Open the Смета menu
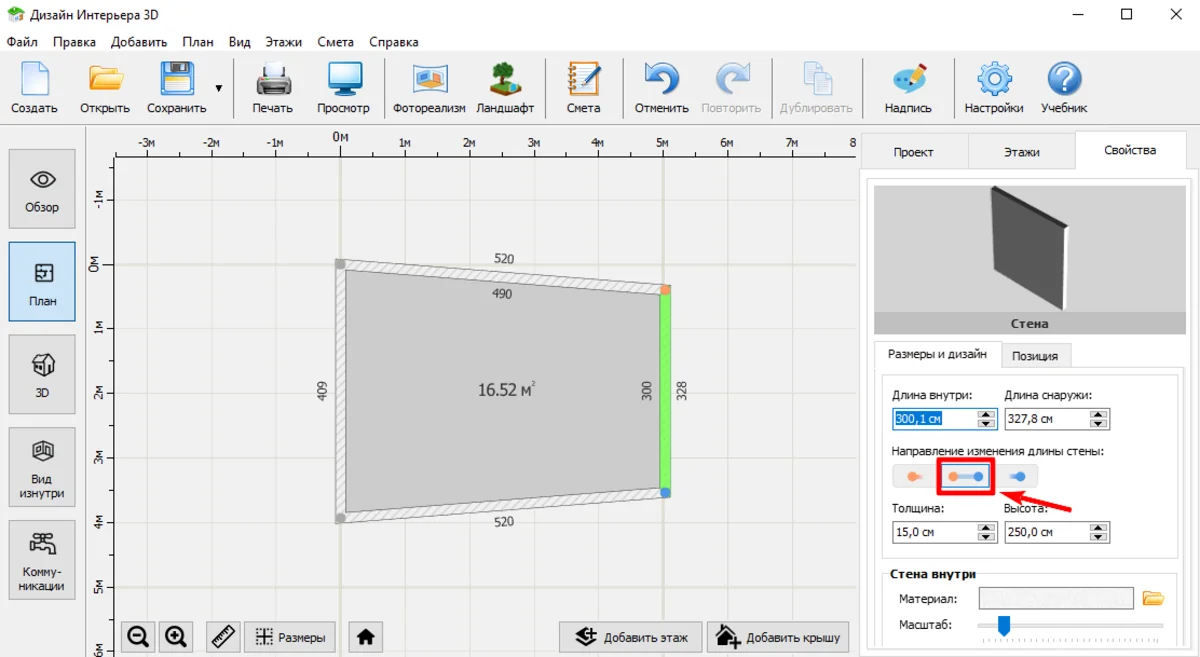The image size is (1200, 657). click(x=336, y=42)
